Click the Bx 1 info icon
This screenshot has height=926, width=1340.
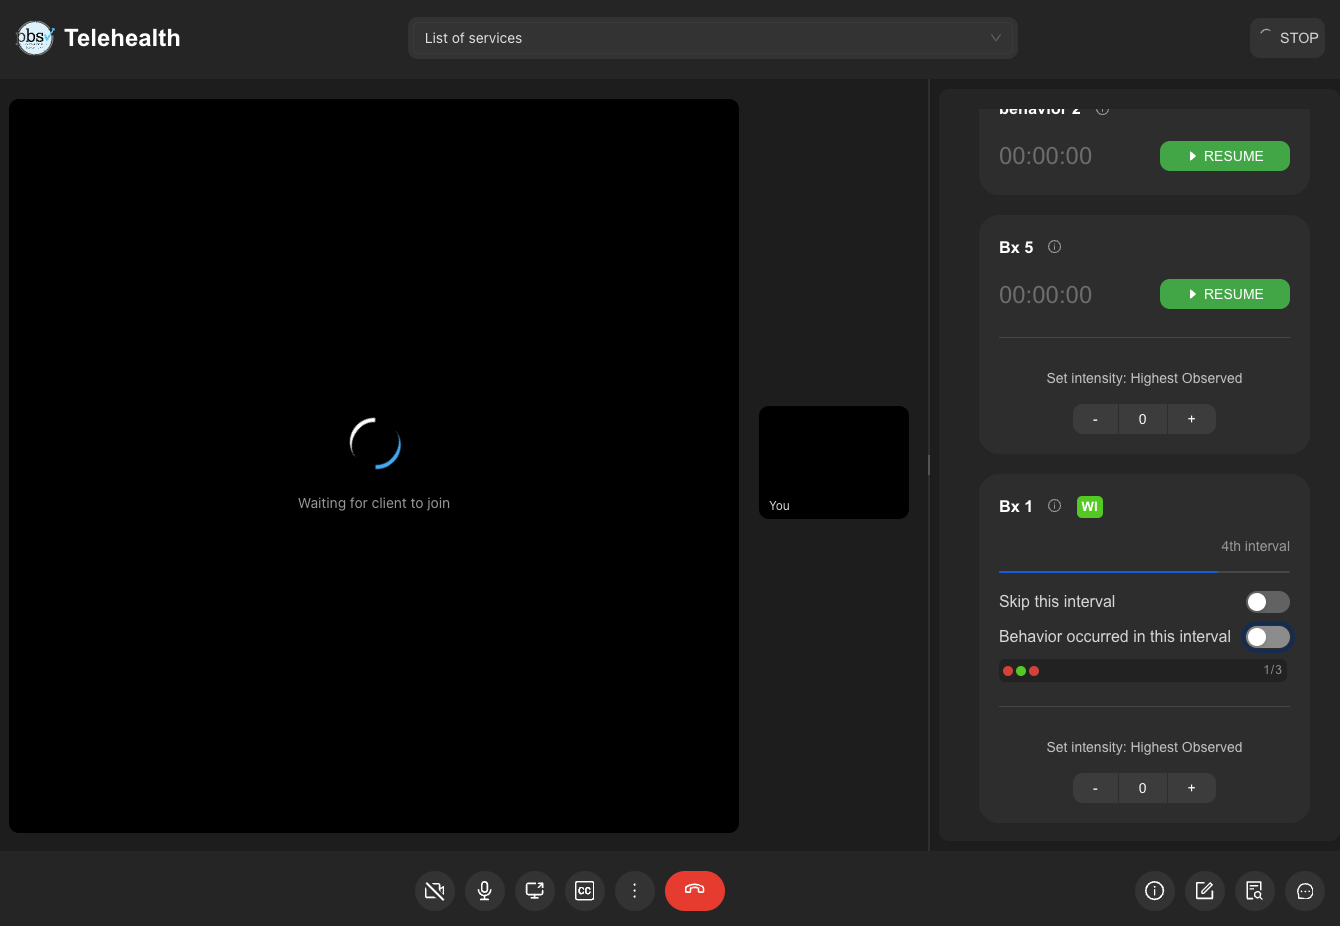[x=1054, y=506]
